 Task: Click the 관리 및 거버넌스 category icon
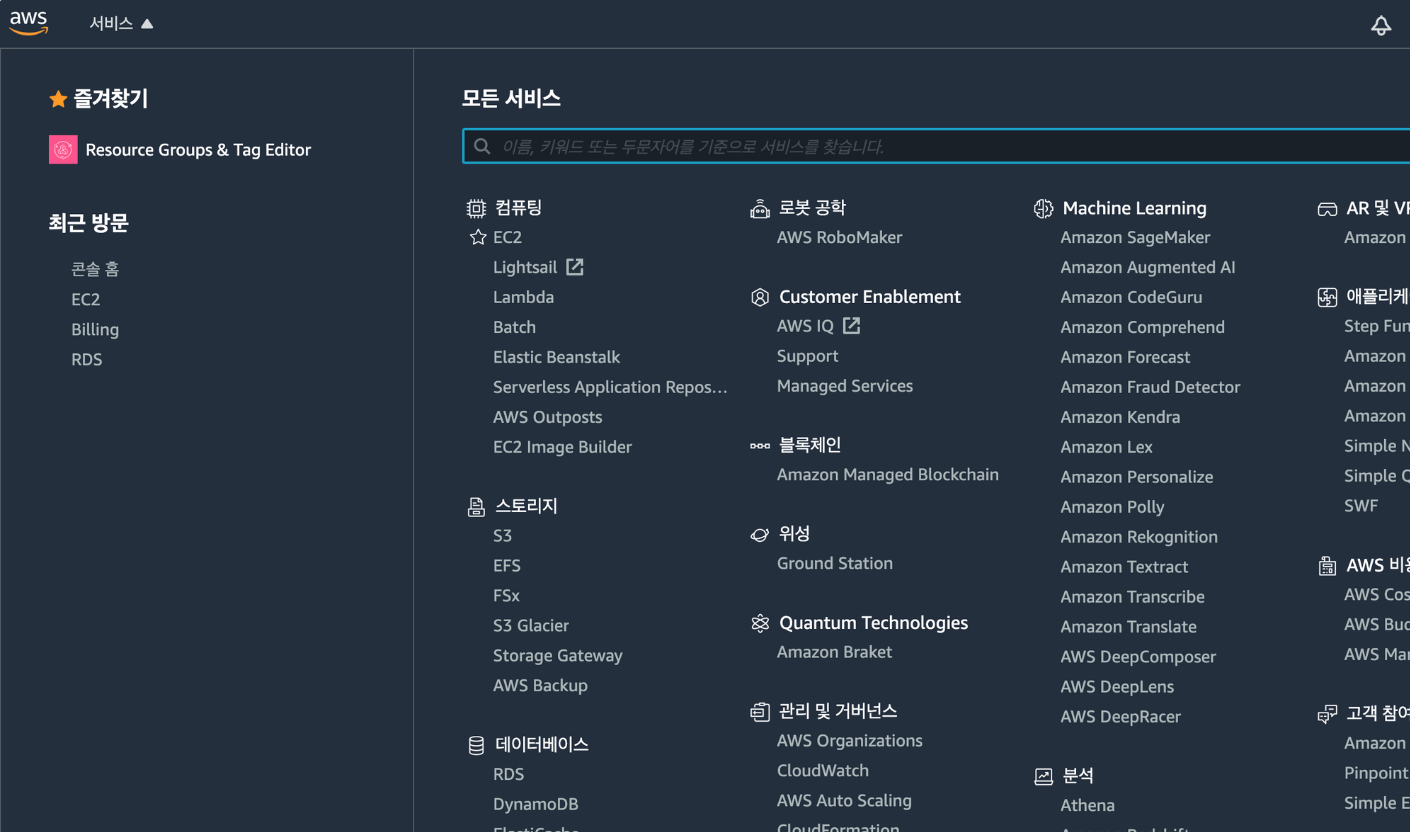pyautogui.click(x=760, y=712)
